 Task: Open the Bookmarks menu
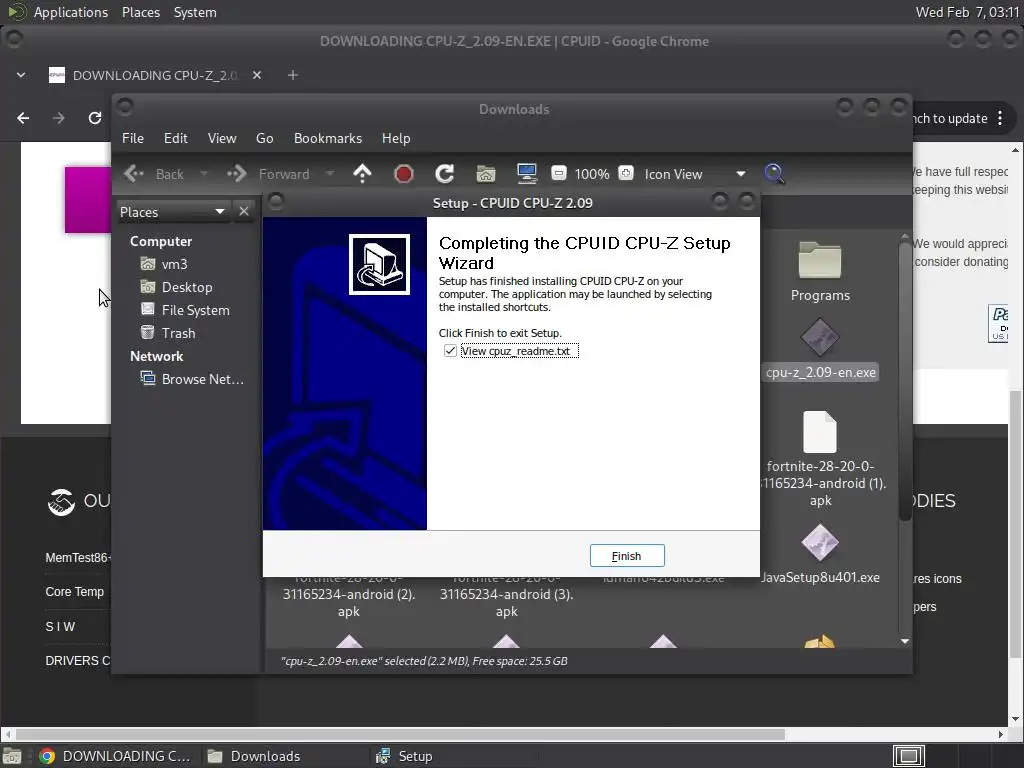tap(328, 138)
